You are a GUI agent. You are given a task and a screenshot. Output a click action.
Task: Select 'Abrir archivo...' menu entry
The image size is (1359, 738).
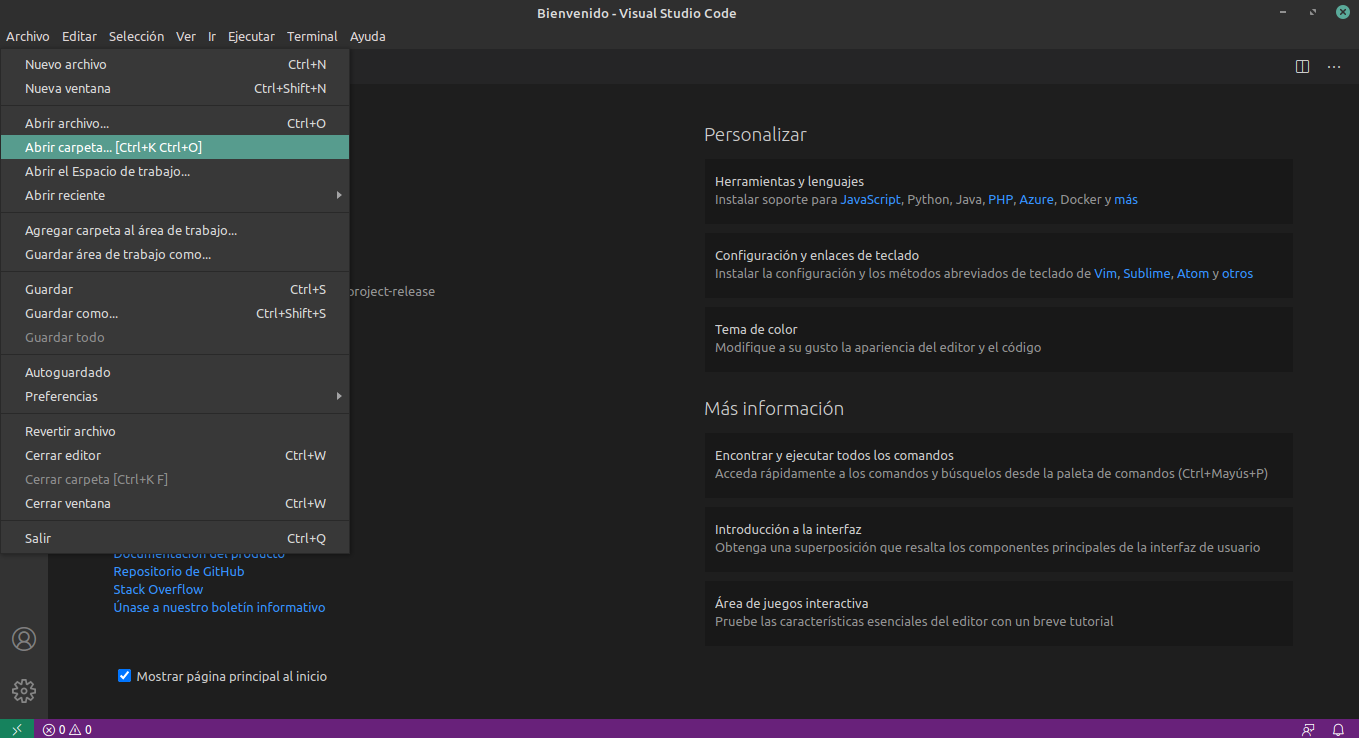tap(175, 123)
